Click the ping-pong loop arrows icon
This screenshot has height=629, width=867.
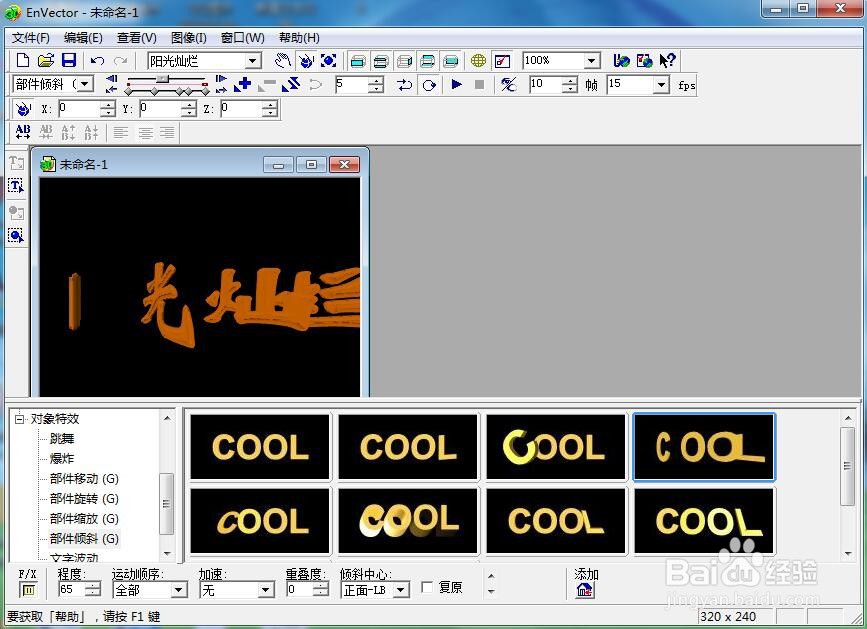point(404,85)
